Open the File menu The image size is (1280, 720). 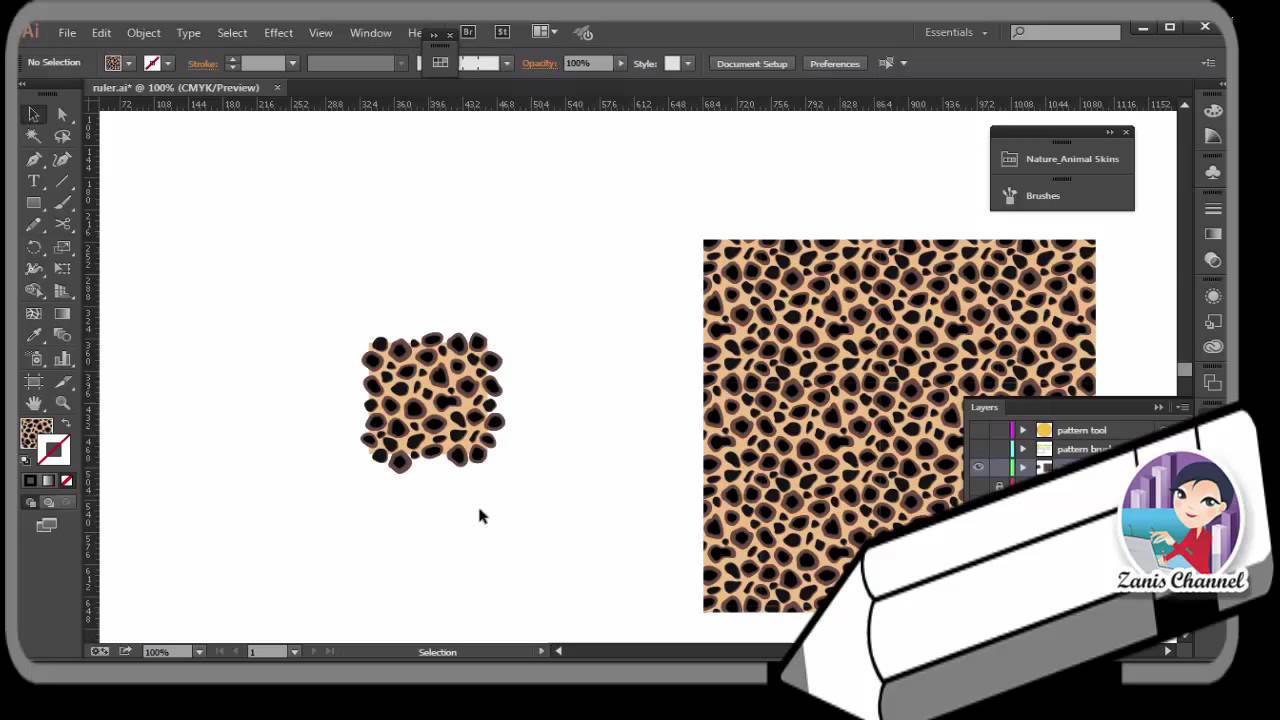tap(67, 33)
